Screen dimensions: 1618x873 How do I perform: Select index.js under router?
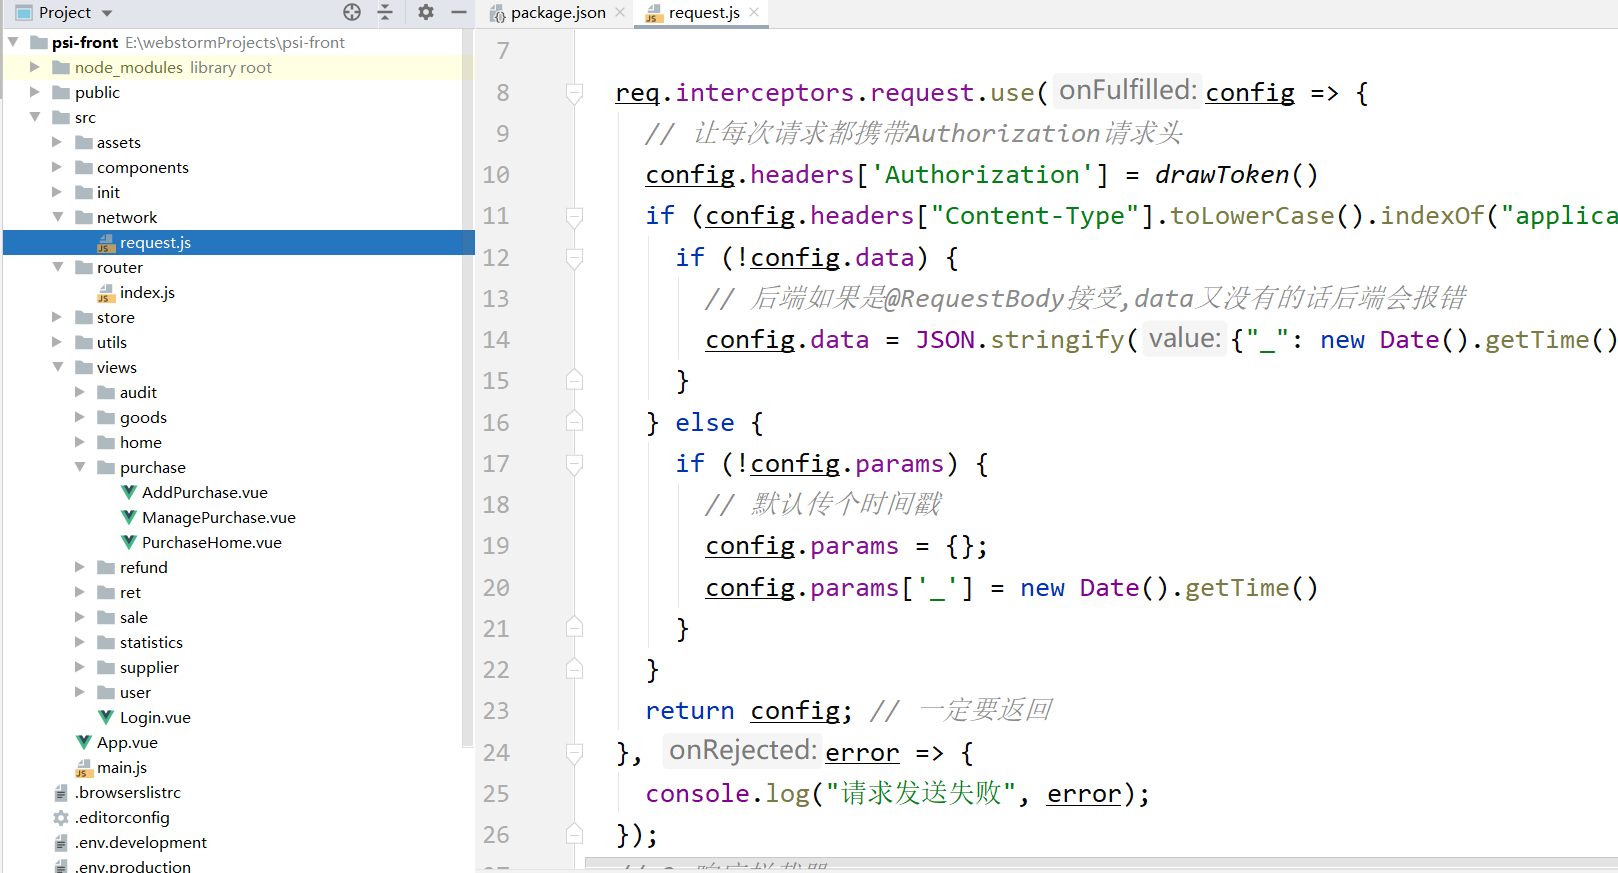[x=147, y=292]
